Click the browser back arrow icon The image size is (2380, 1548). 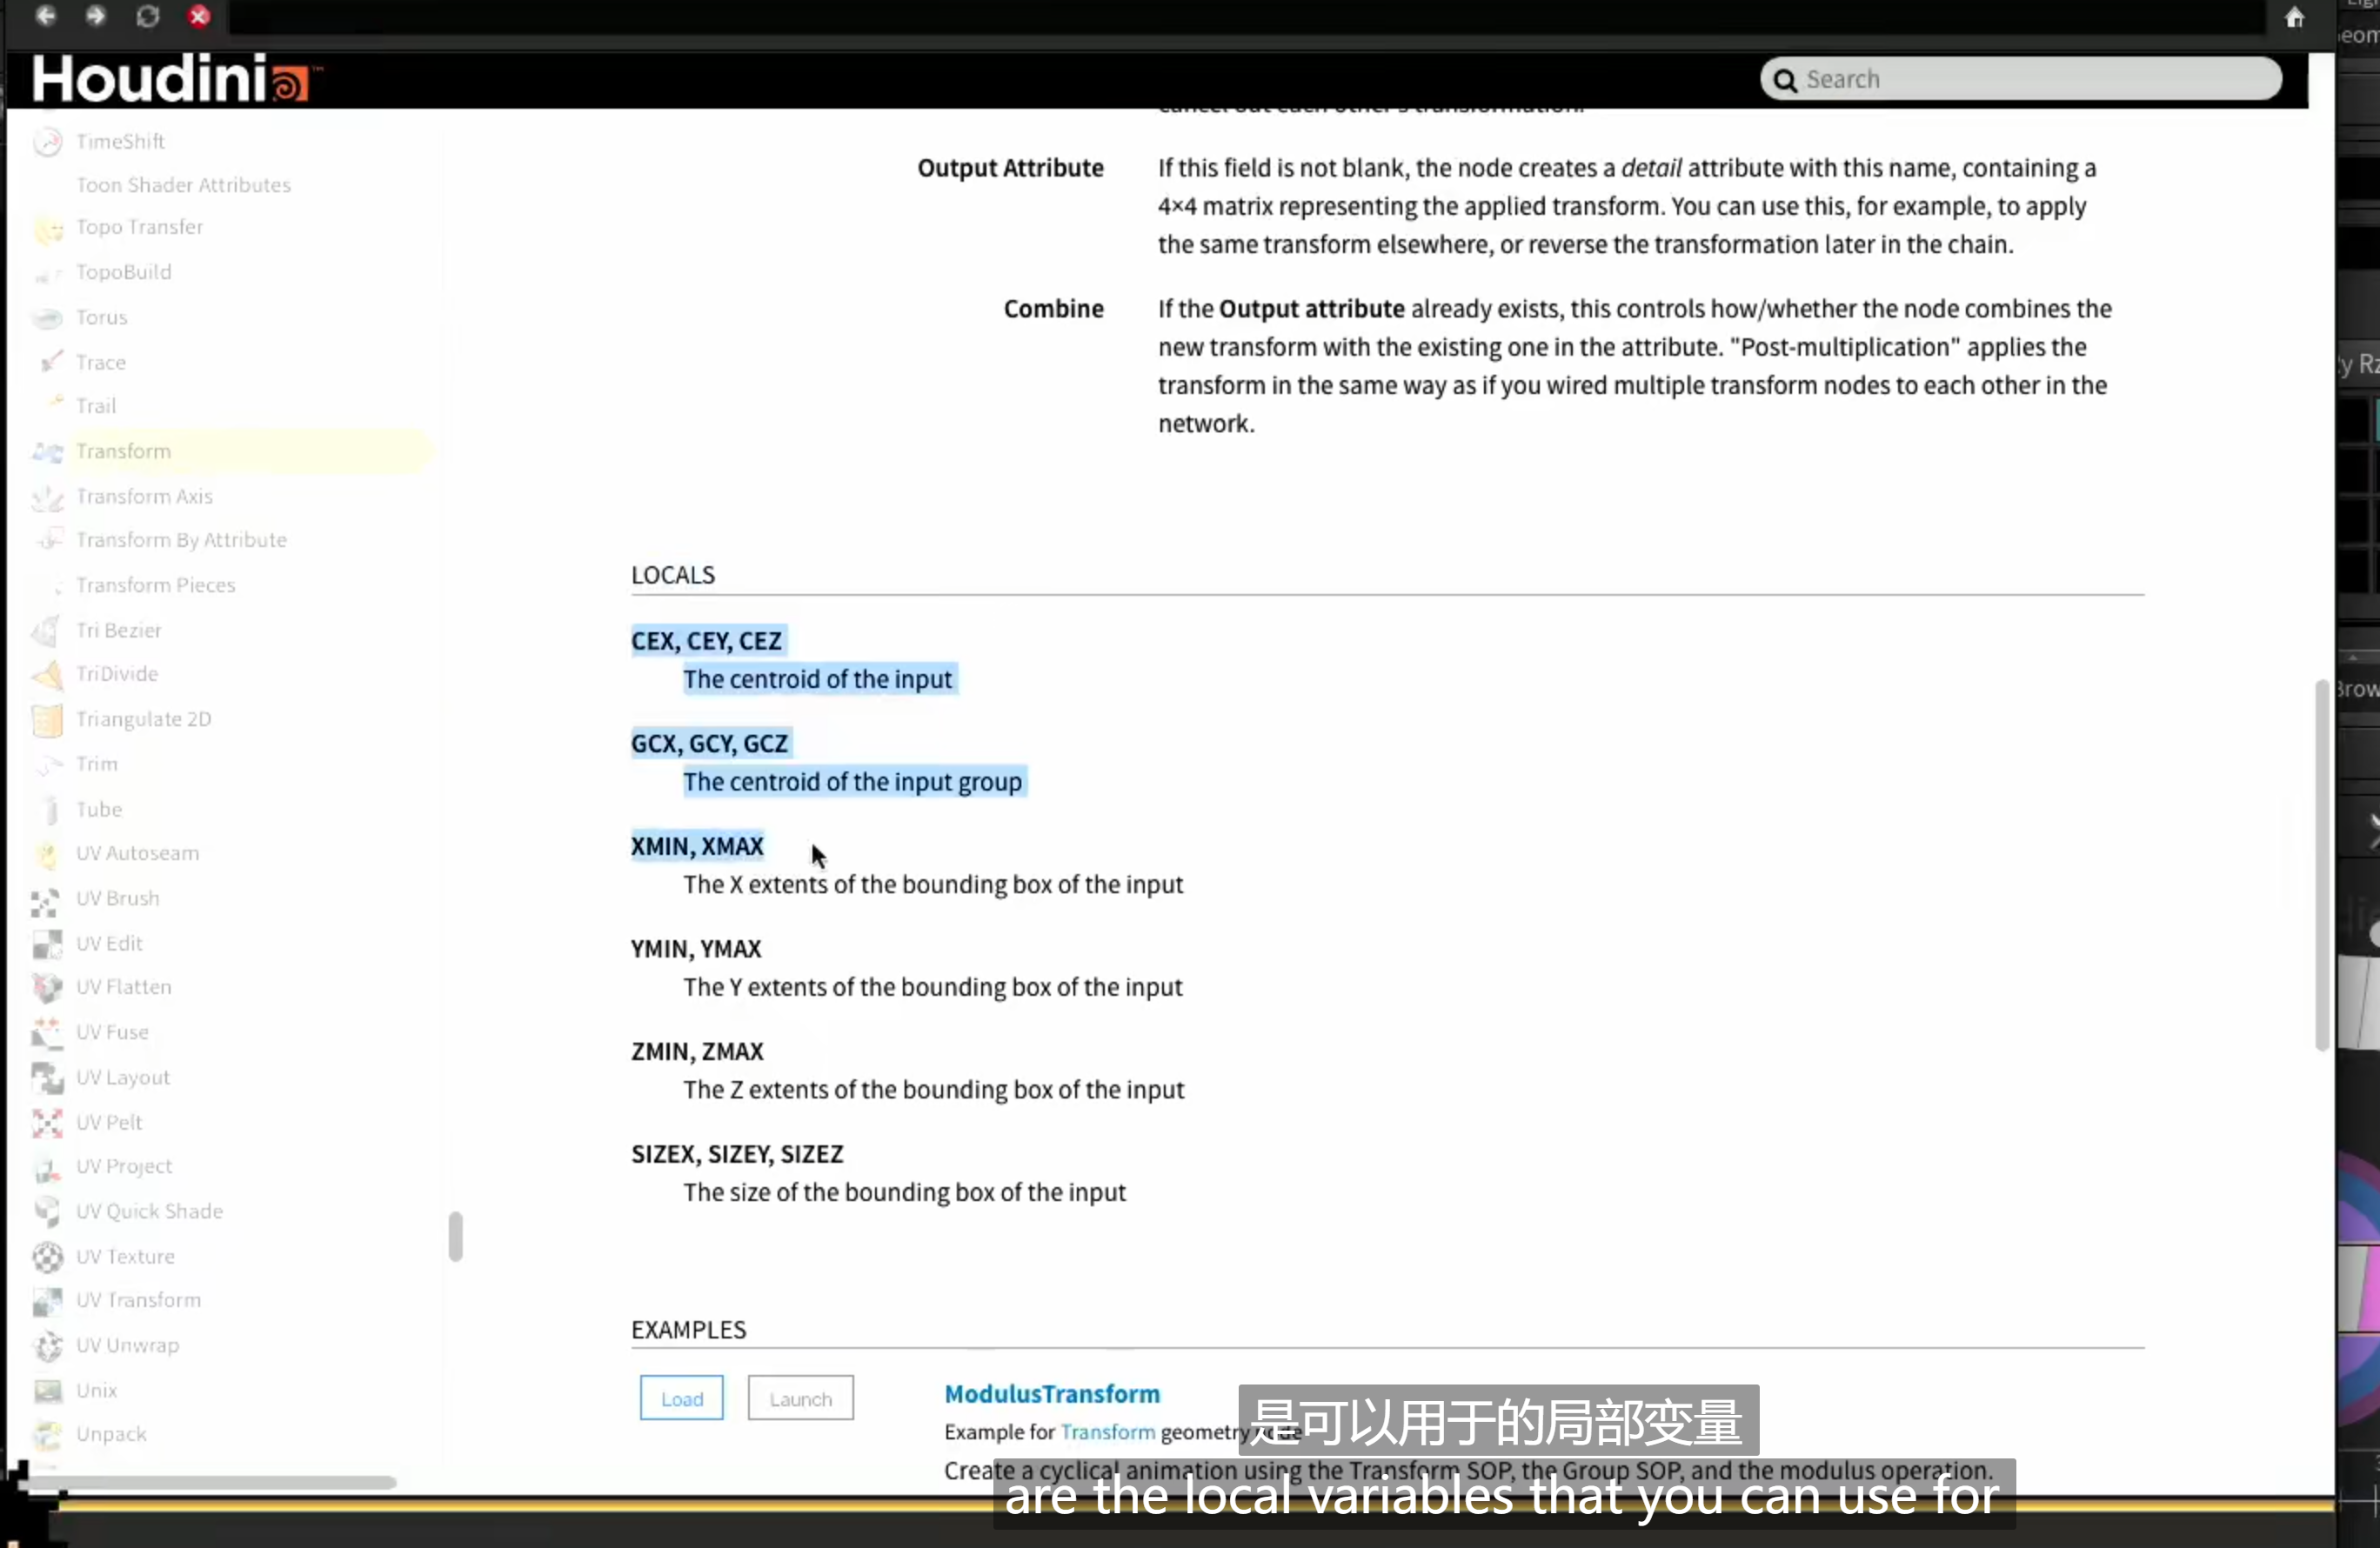46,16
